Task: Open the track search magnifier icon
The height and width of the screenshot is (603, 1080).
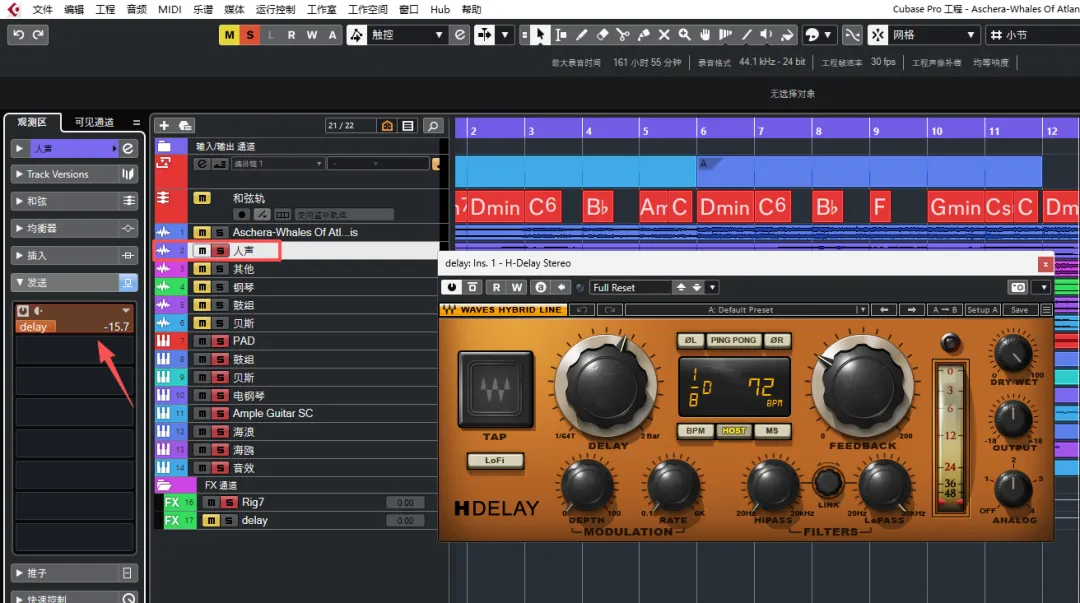Action: pyautogui.click(x=433, y=125)
